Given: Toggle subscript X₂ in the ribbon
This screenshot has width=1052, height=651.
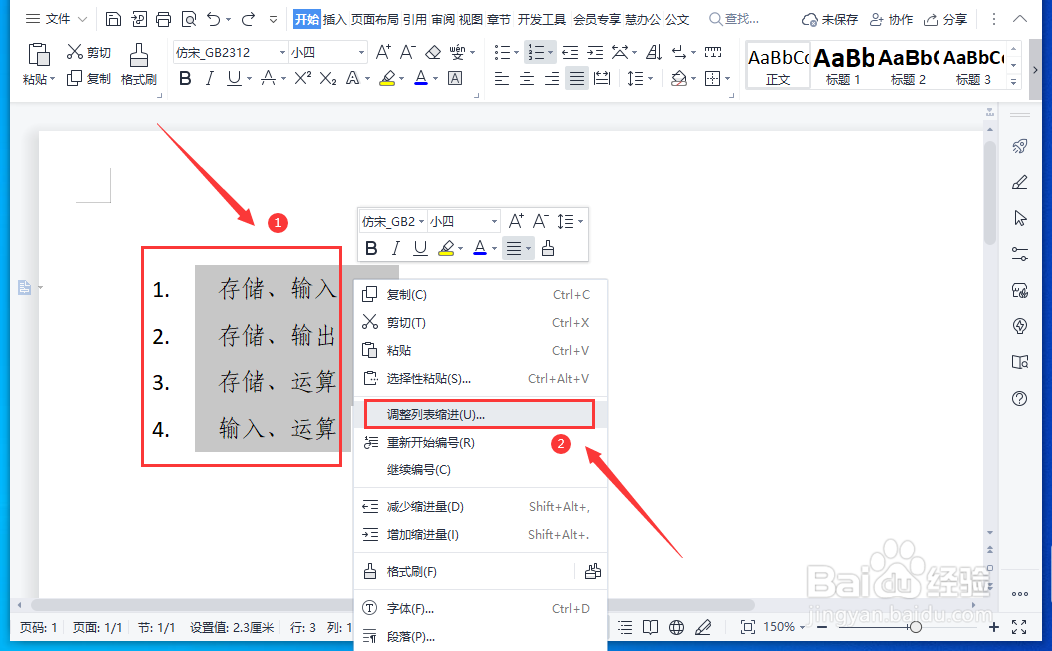Looking at the screenshot, I should [327, 79].
